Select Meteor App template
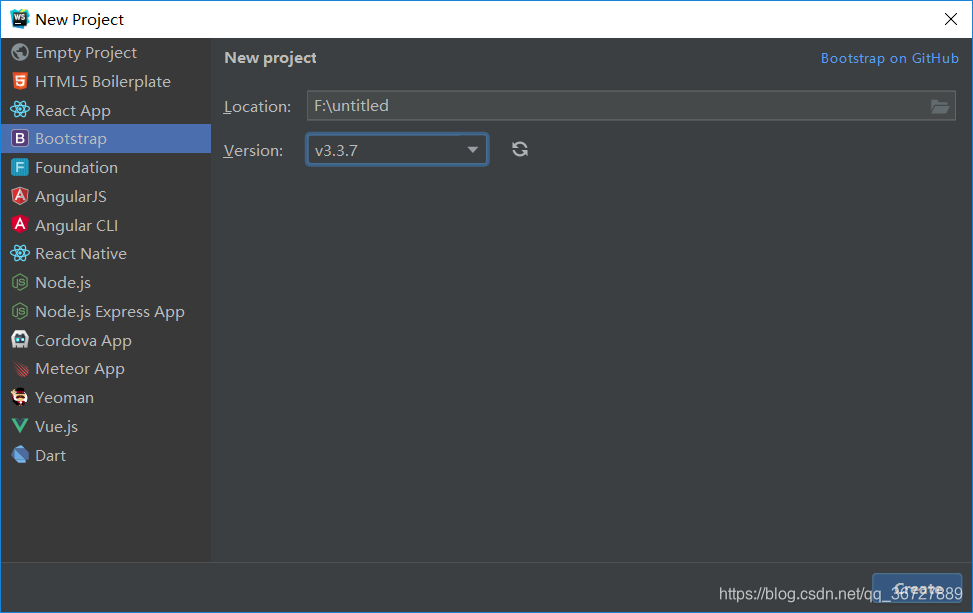This screenshot has height=613, width=973. 106,369
